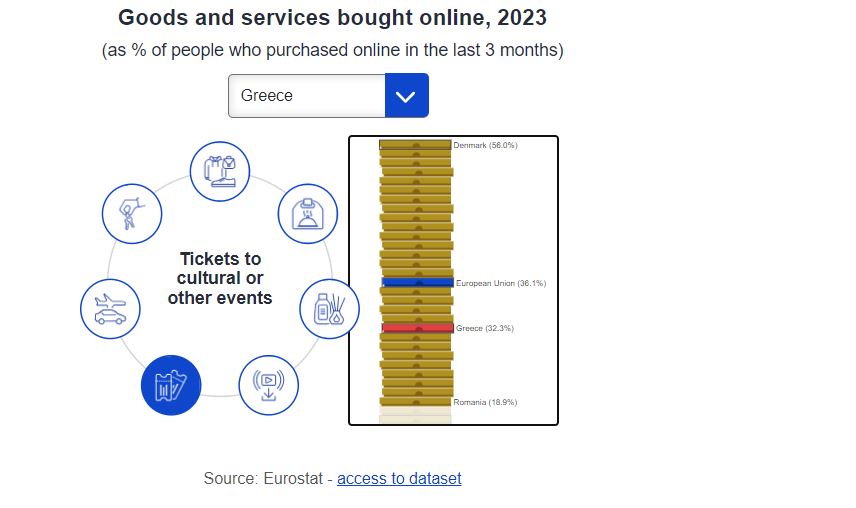Click the Romania bar near chart bottom
This screenshot has height=508, width=856.
(x=415, y=402)
